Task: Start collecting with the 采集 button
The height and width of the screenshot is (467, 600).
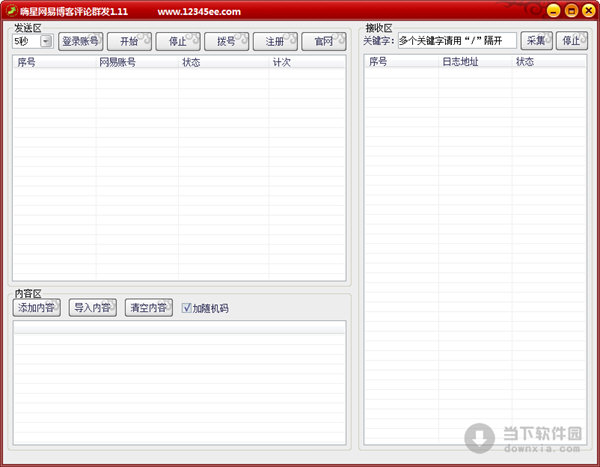Action: (x=536, y=41)
